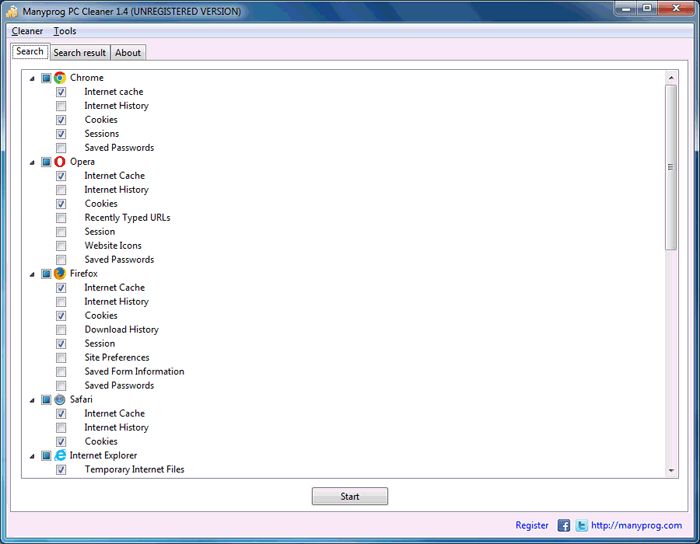Click the Opera browser icon
The height and width of the screenshot is (544, 700).
pos(60,162)
